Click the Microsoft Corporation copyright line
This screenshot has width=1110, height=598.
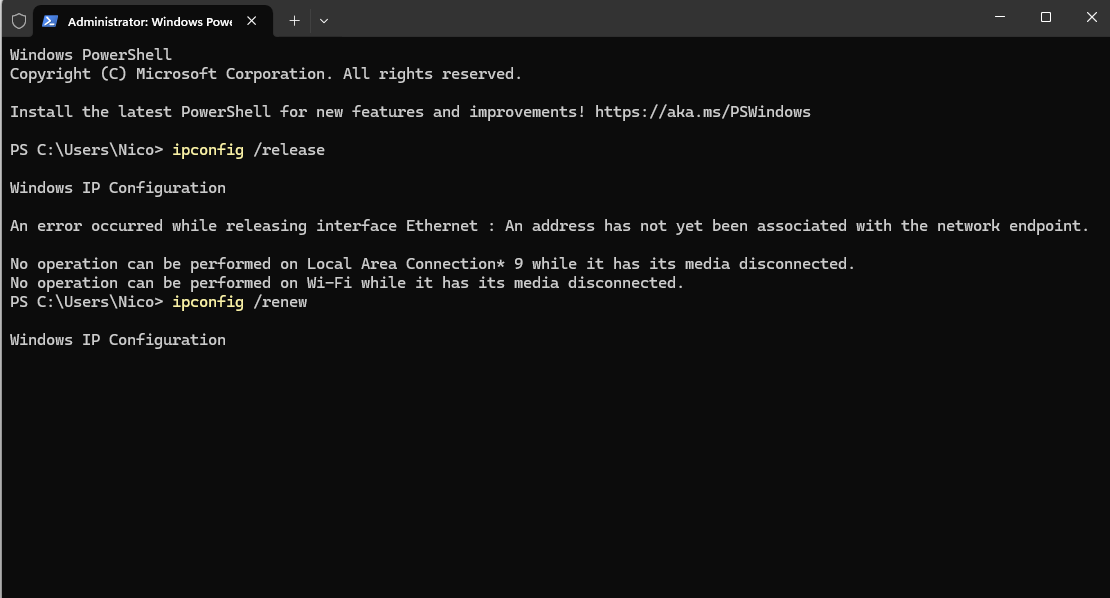[x=264, y=73]
